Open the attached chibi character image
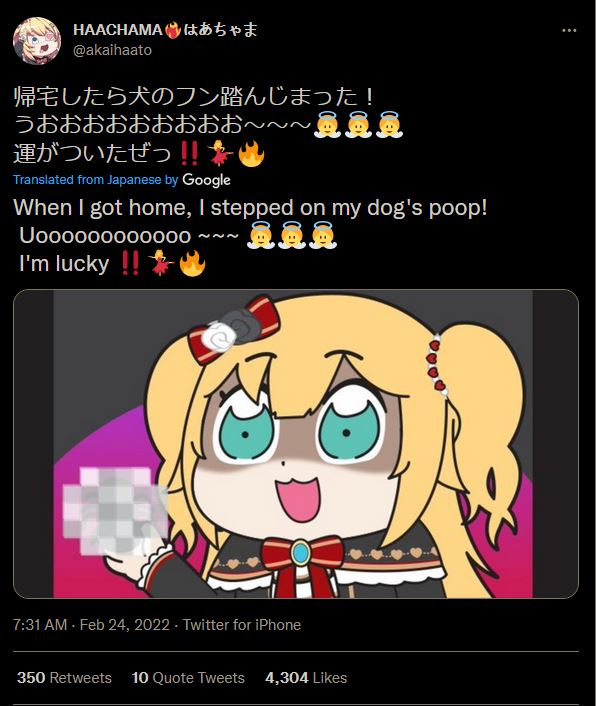 296,444
